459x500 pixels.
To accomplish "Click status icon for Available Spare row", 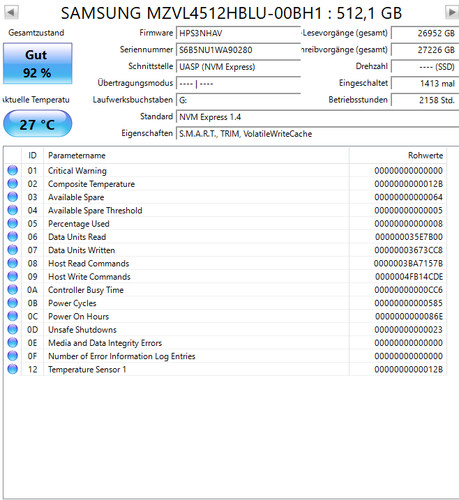I will tap(13, 197).
